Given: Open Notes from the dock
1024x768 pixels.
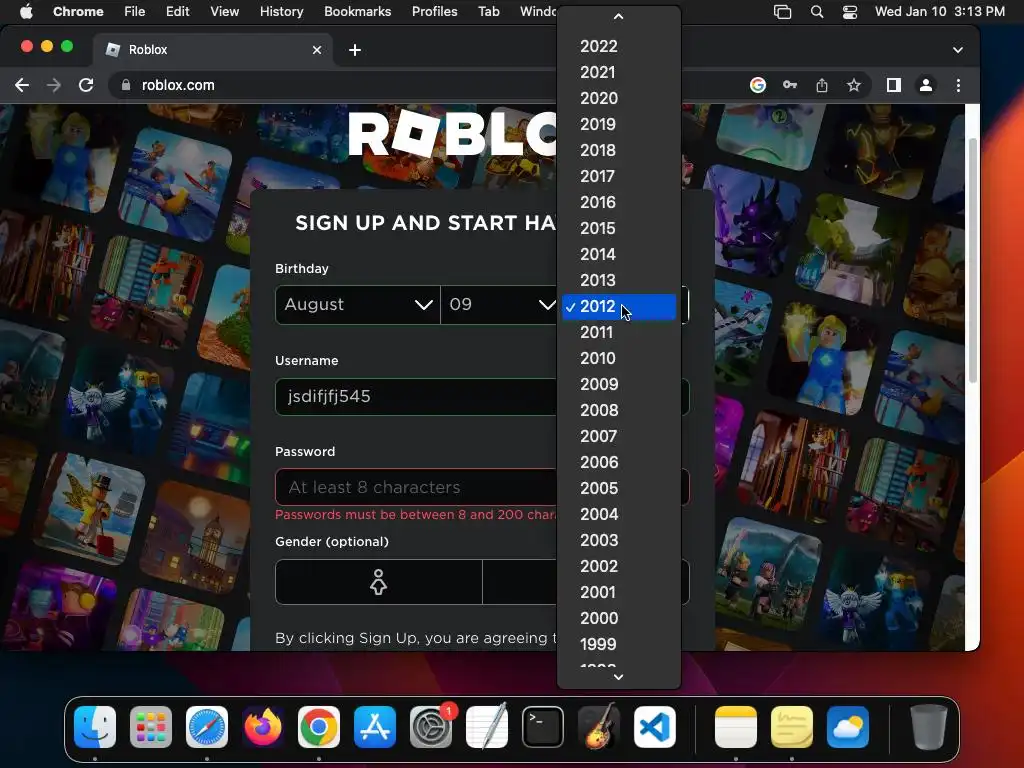Looking at the screenshot, I should point(736,727).
